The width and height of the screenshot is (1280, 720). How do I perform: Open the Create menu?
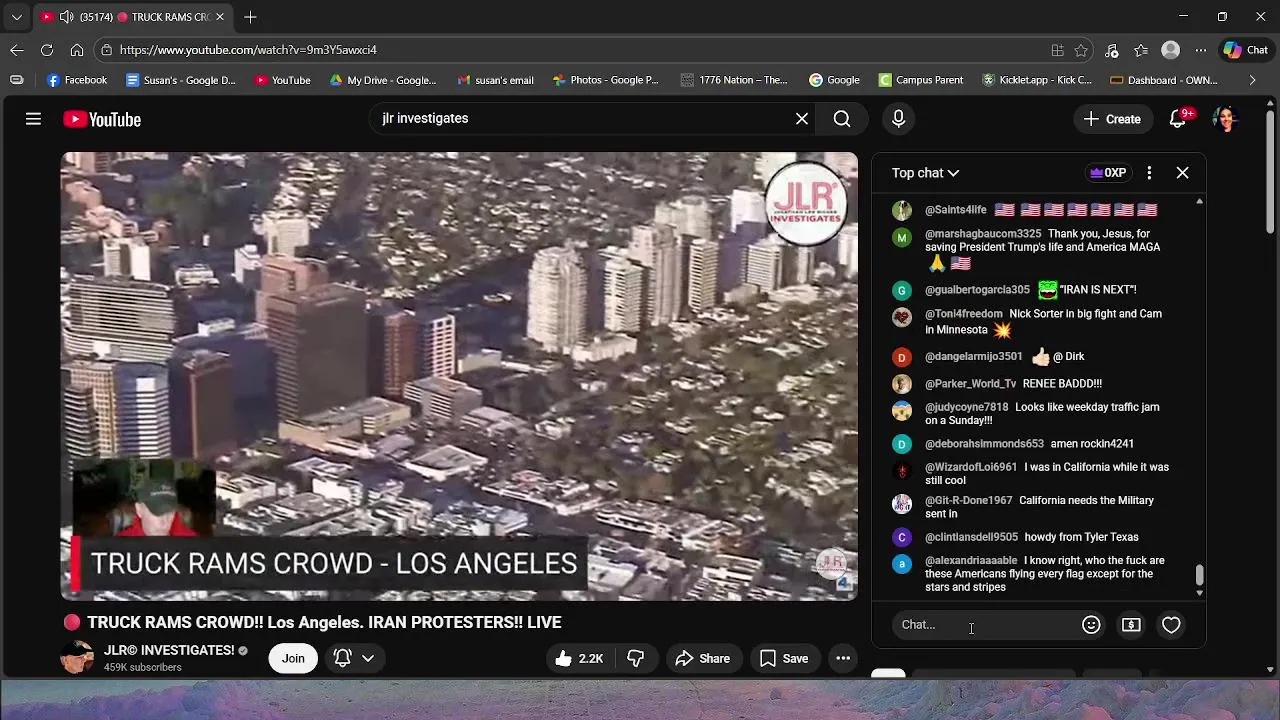click(x=1112, y=119)
